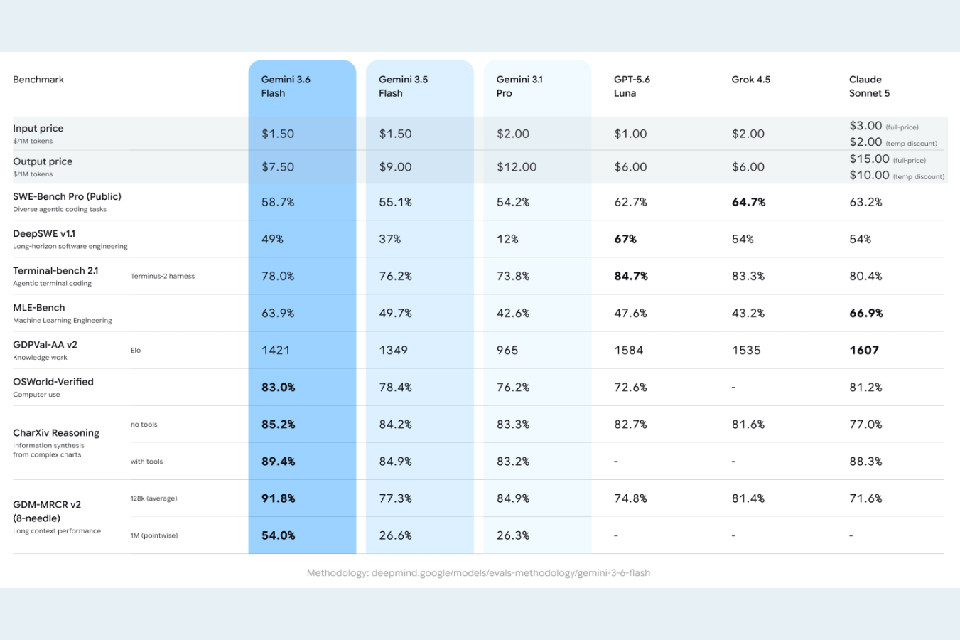
Task: Select the GDPVal-AA v2 row label
Action: pos(45,345)
